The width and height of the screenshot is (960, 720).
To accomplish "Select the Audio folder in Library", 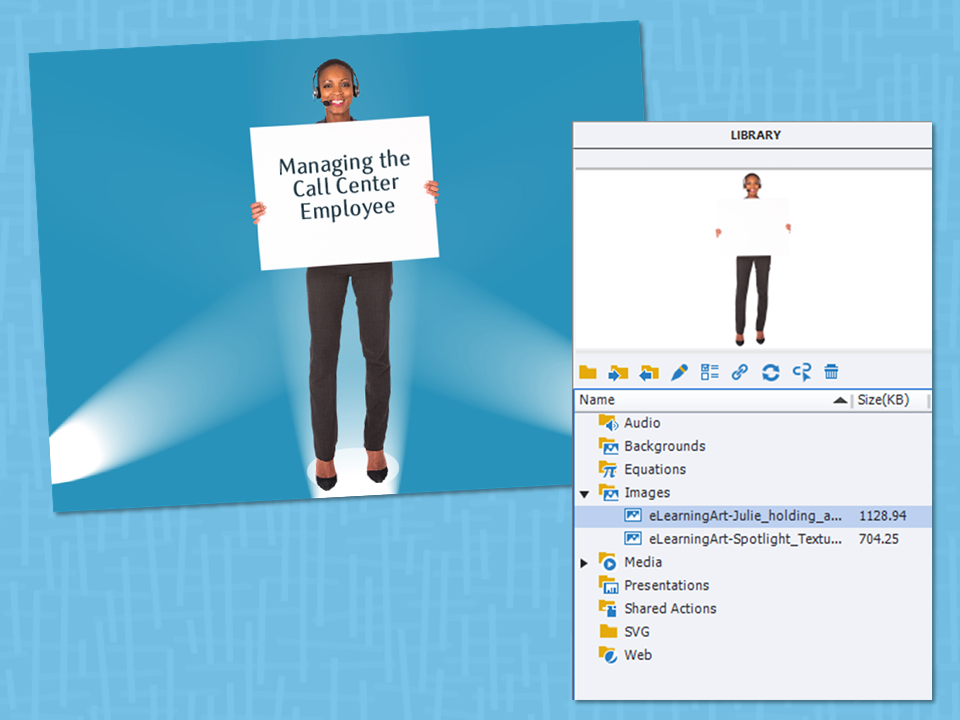I will tap(752, 422).
